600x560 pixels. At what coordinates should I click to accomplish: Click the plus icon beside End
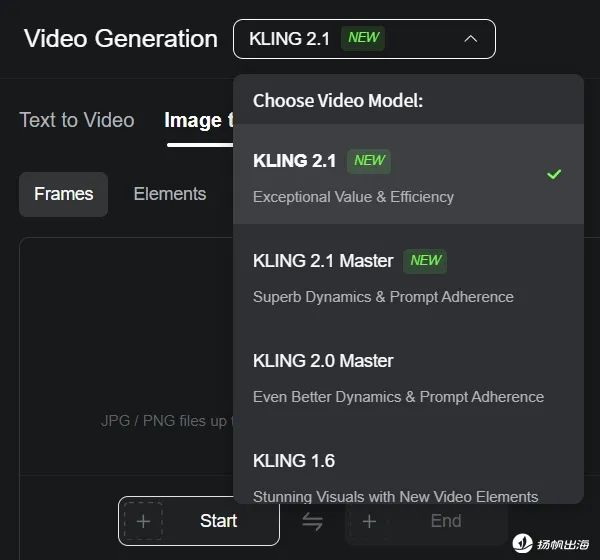pos(369,521)
